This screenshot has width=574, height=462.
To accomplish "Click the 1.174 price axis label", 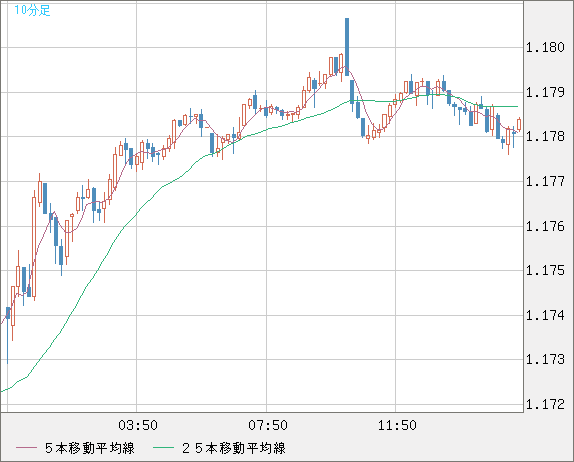I will (x=545, y=315).
